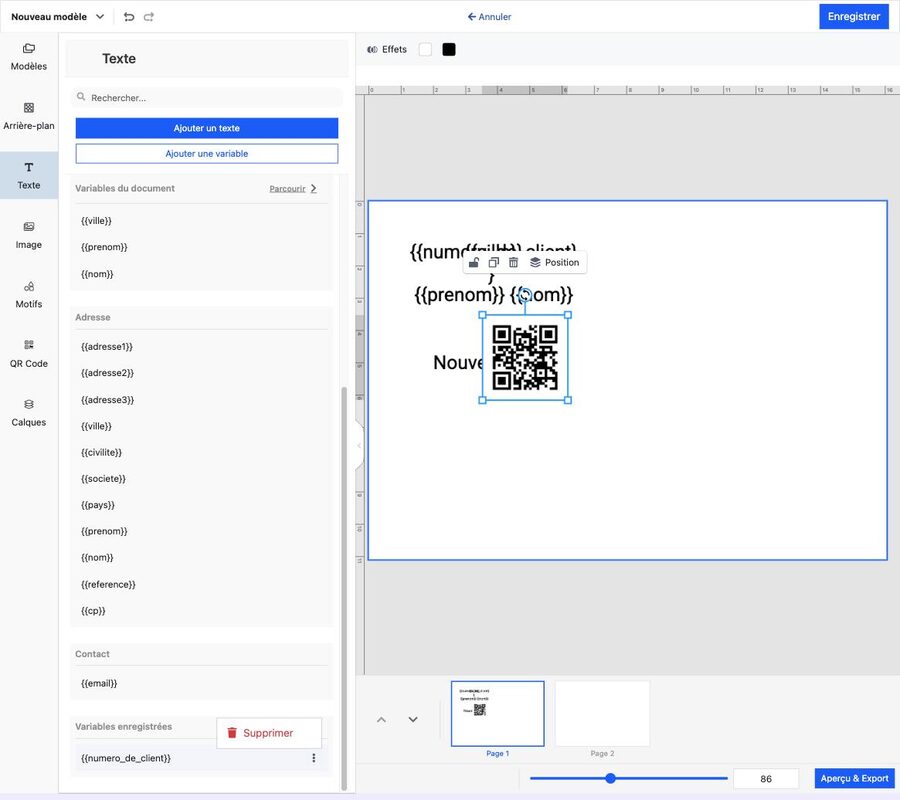
Task: Click the search magnifier icon
Action: (82, 97)
